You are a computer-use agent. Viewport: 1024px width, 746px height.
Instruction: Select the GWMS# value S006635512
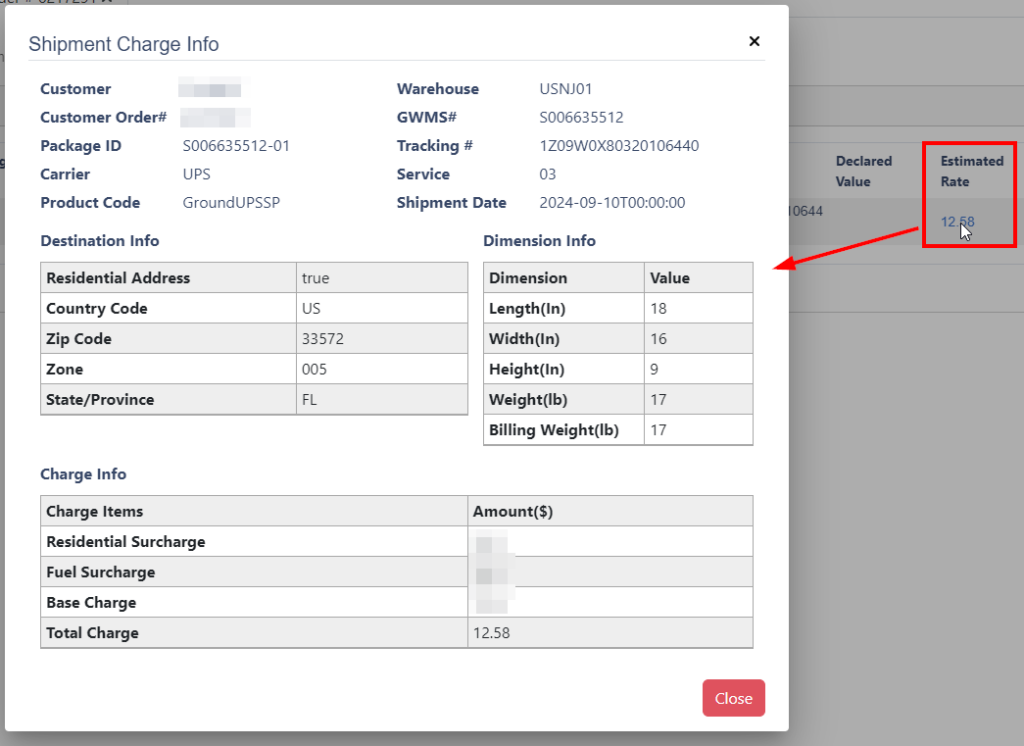tap(581, 118)
